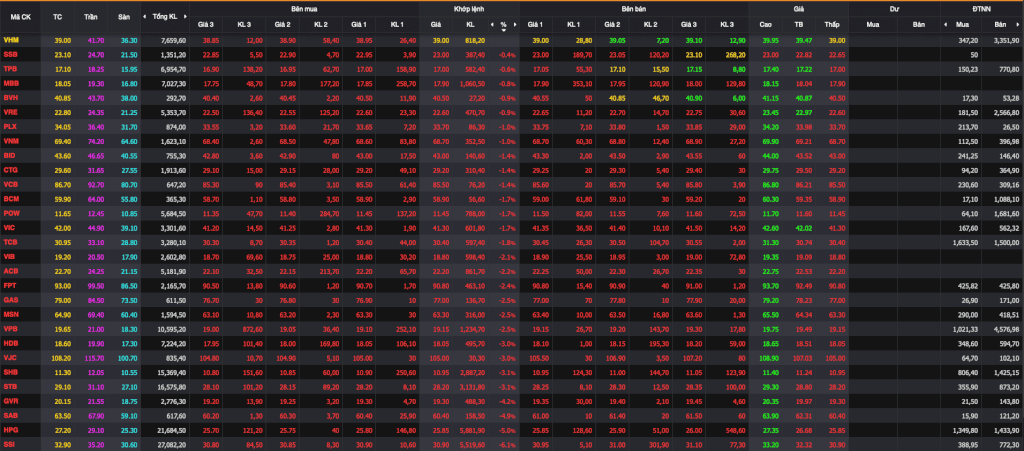Open the MBB ticker symbol
1024x451 pixels.
coord(10,84)
